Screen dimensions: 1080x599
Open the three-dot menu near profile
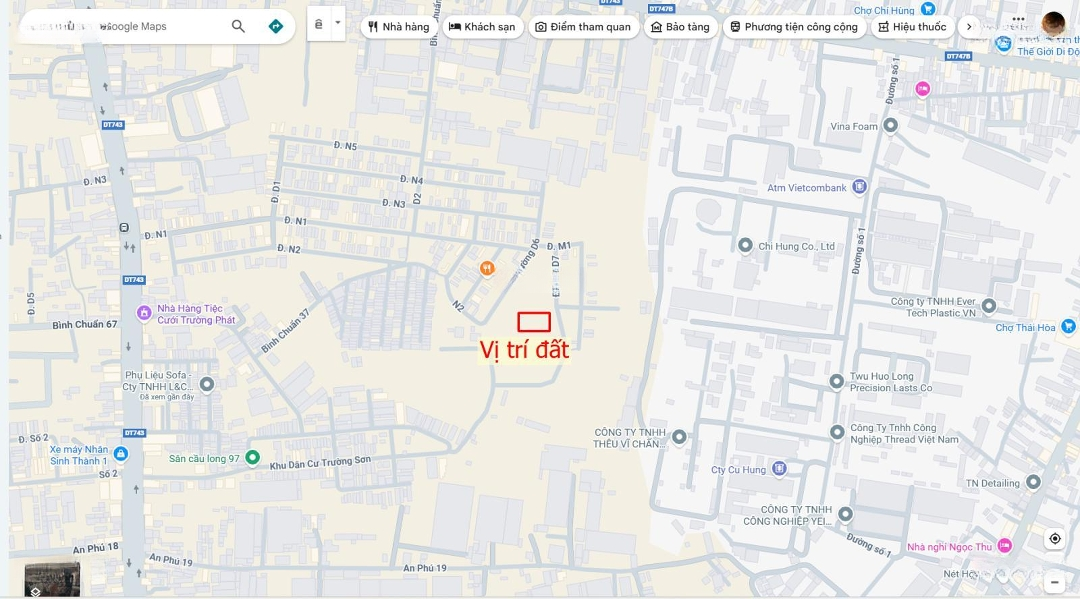click(x=1018, y=19)
